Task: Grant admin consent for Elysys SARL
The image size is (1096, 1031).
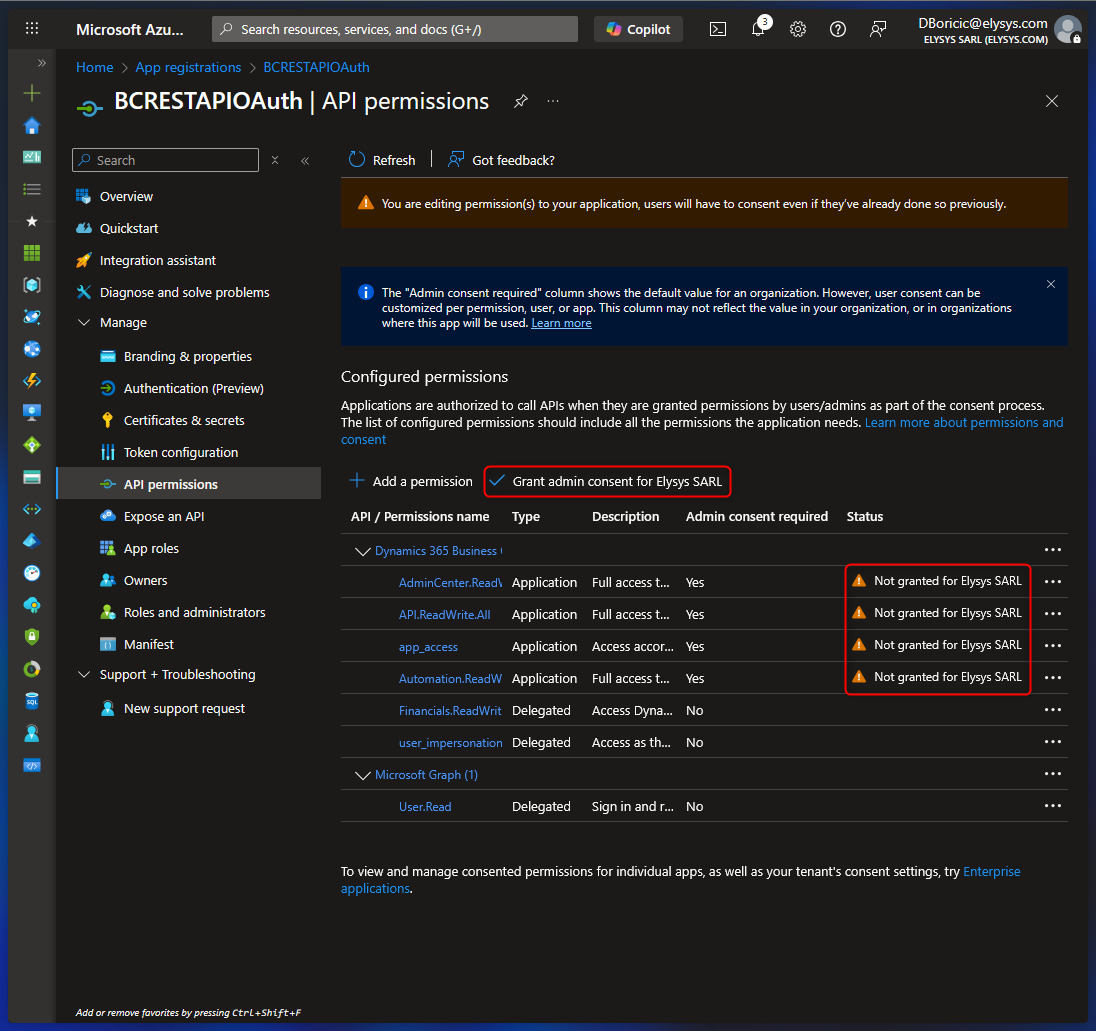Action: point(606,481)
